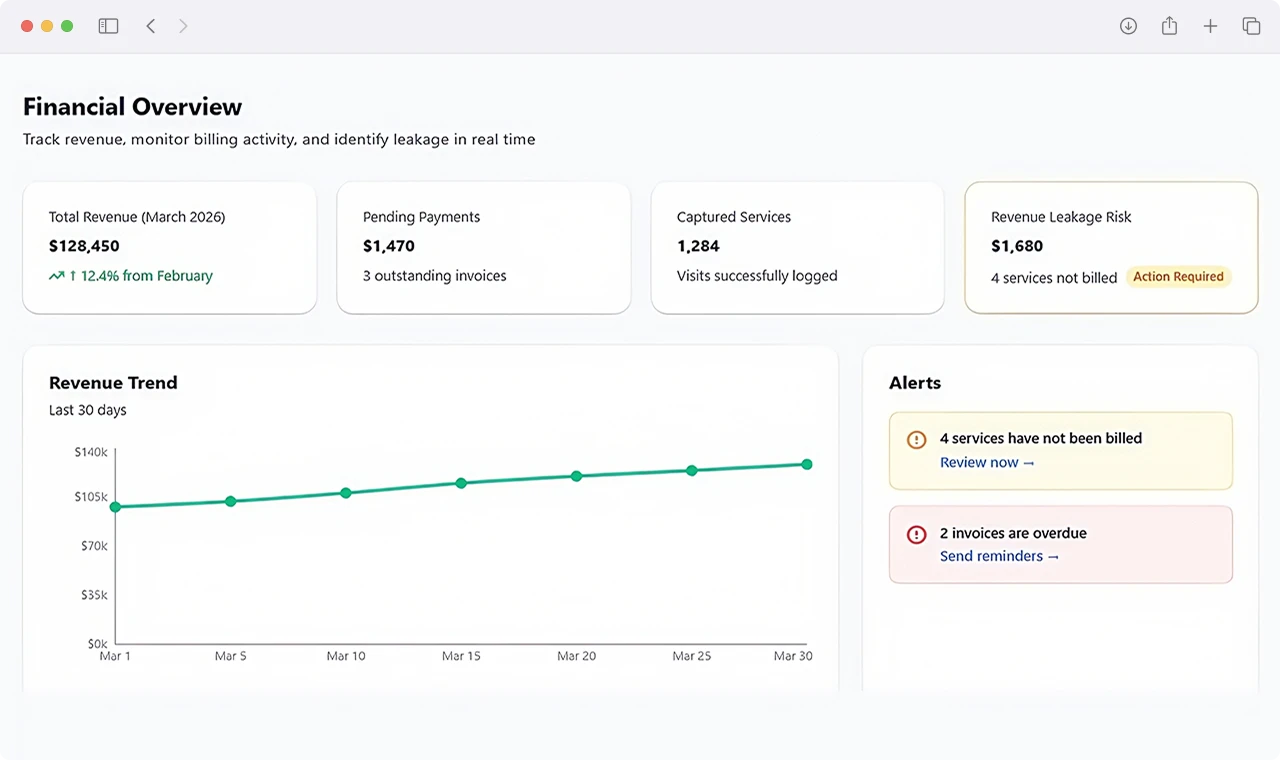Click the red warning icon for overdue invoices
The height and width of the screenshot is (760, 1280).
click(916, 535)
